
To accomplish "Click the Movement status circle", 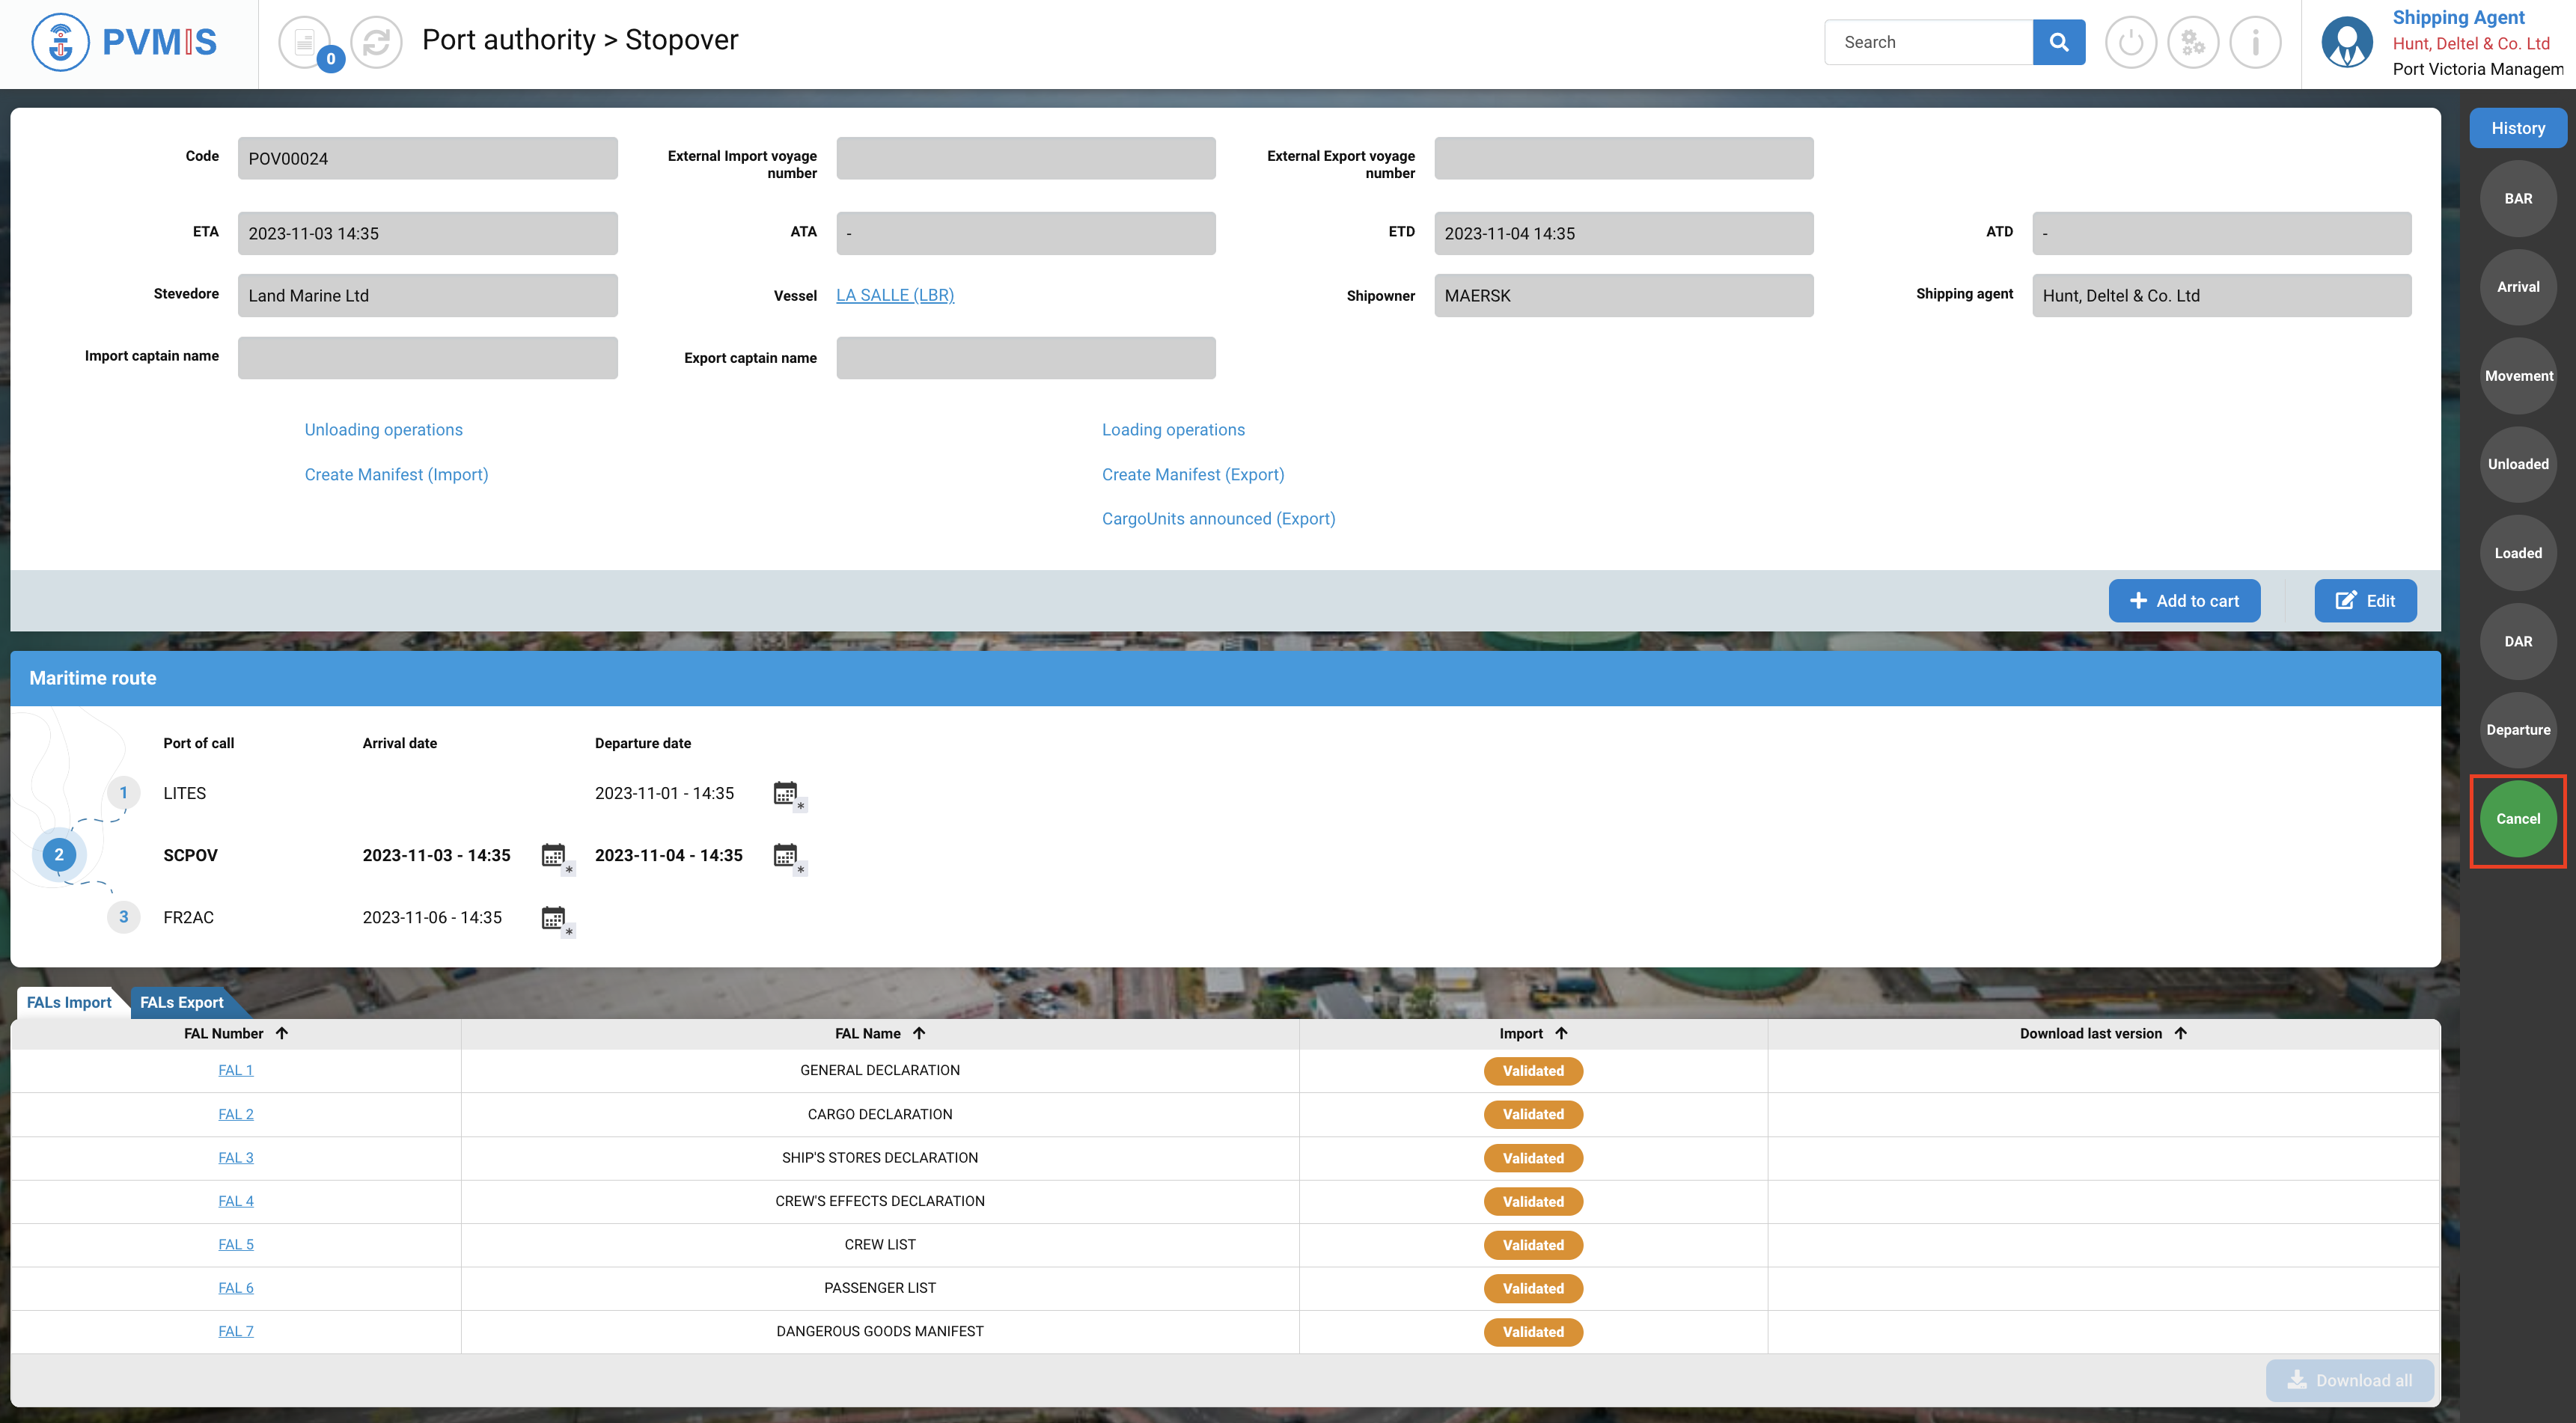I will [2518, 376].
